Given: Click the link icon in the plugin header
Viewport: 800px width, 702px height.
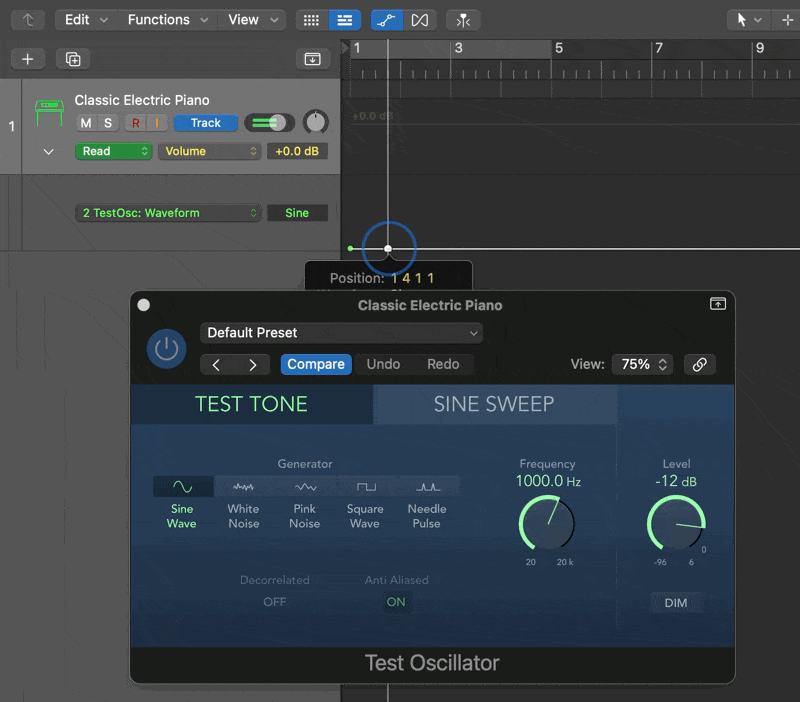Looking at the screenshot, I should click(x=700, y=364).
